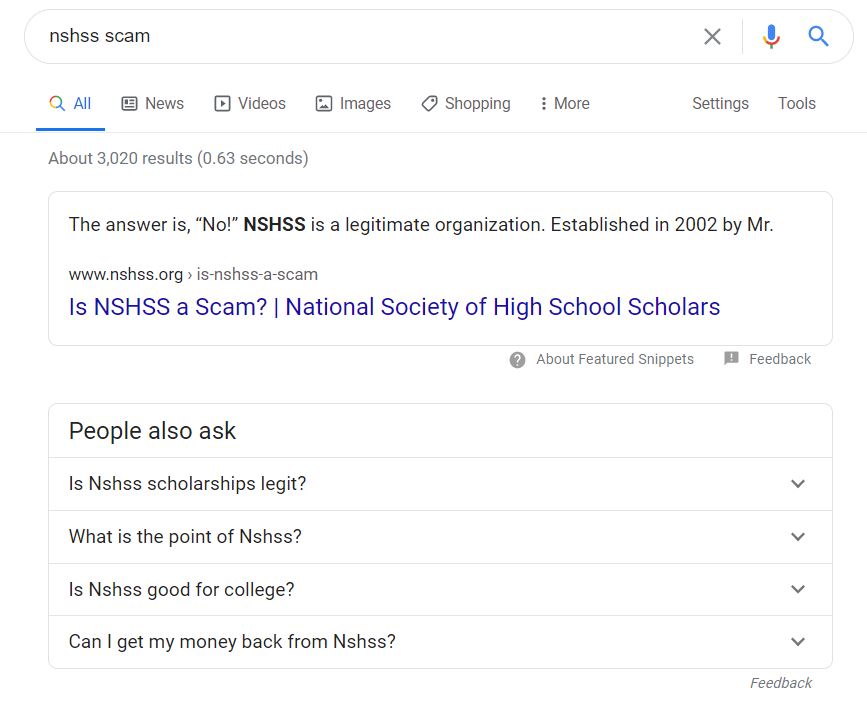This screenshot has width=867, height=702.
Task: Click the blue magnifying glass search icon
Action: pos(818,36)
